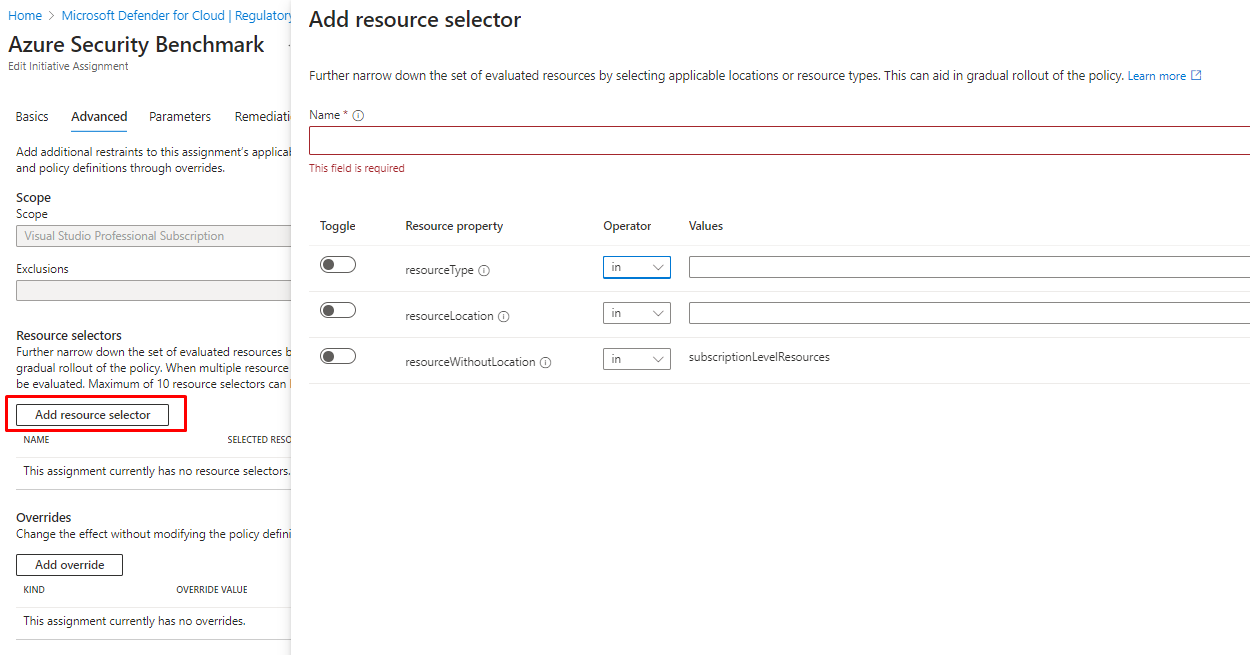The height and width of the screenshot is (655, 1250).
Task: Open operator dropdown for resourceType
Action: 636,267
